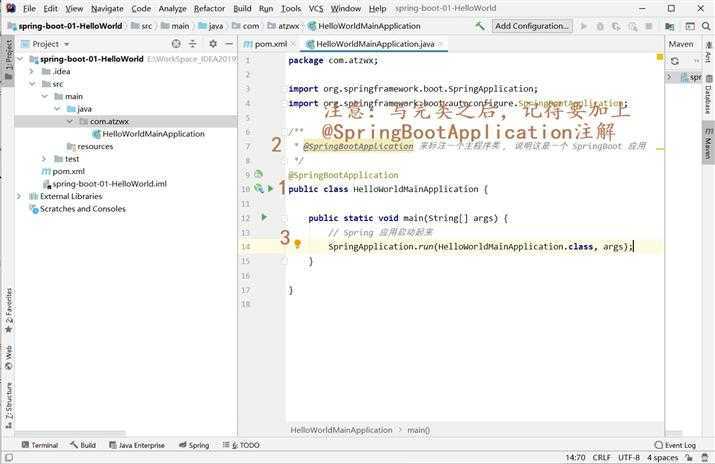Select spring-boot-01-HelloWorld.iml file
715x464 pixels.
point(105,184)
